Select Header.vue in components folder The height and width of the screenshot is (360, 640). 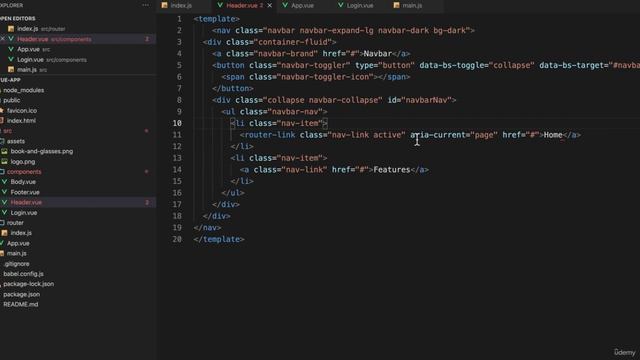click(x=26, y=202)
